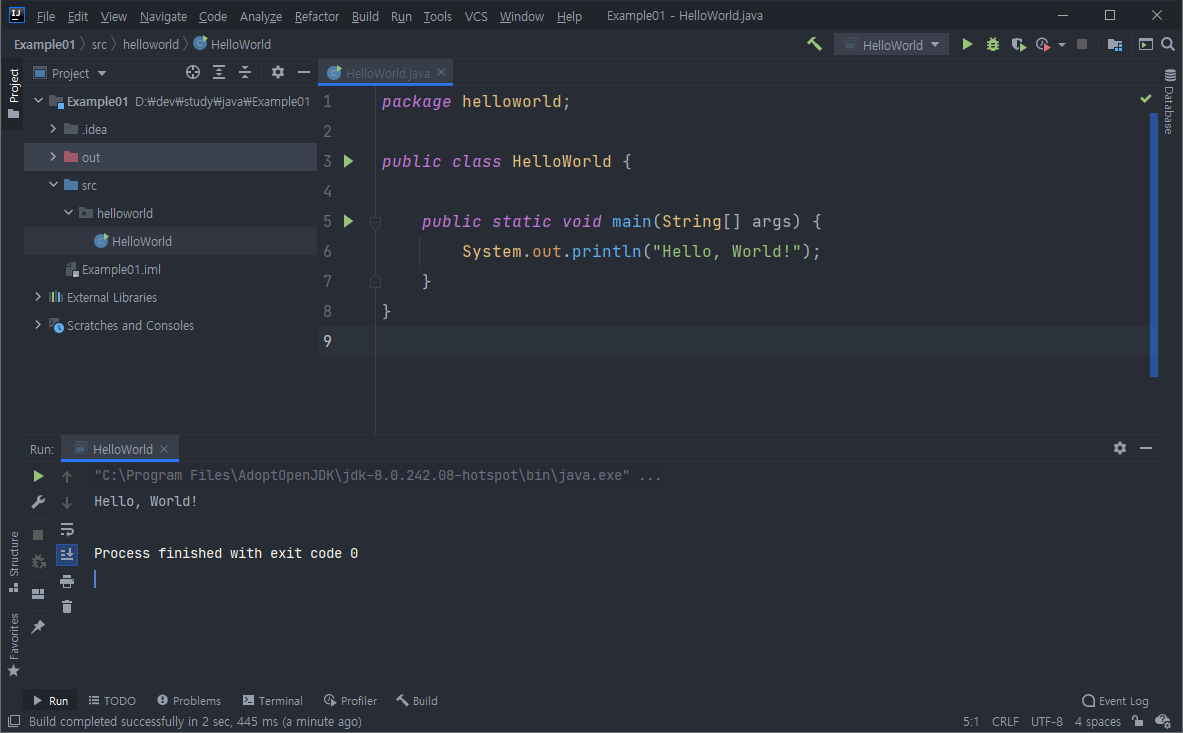Hide the Project panel with the minus icon
The width and height of the screenshot is (1183, 733).
point(303,72)
